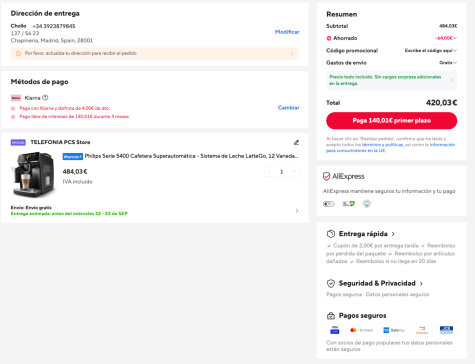The image size is (475, 364).
Task: Click Modificar to edit delivery address
Action: click(x=287, y=32)
